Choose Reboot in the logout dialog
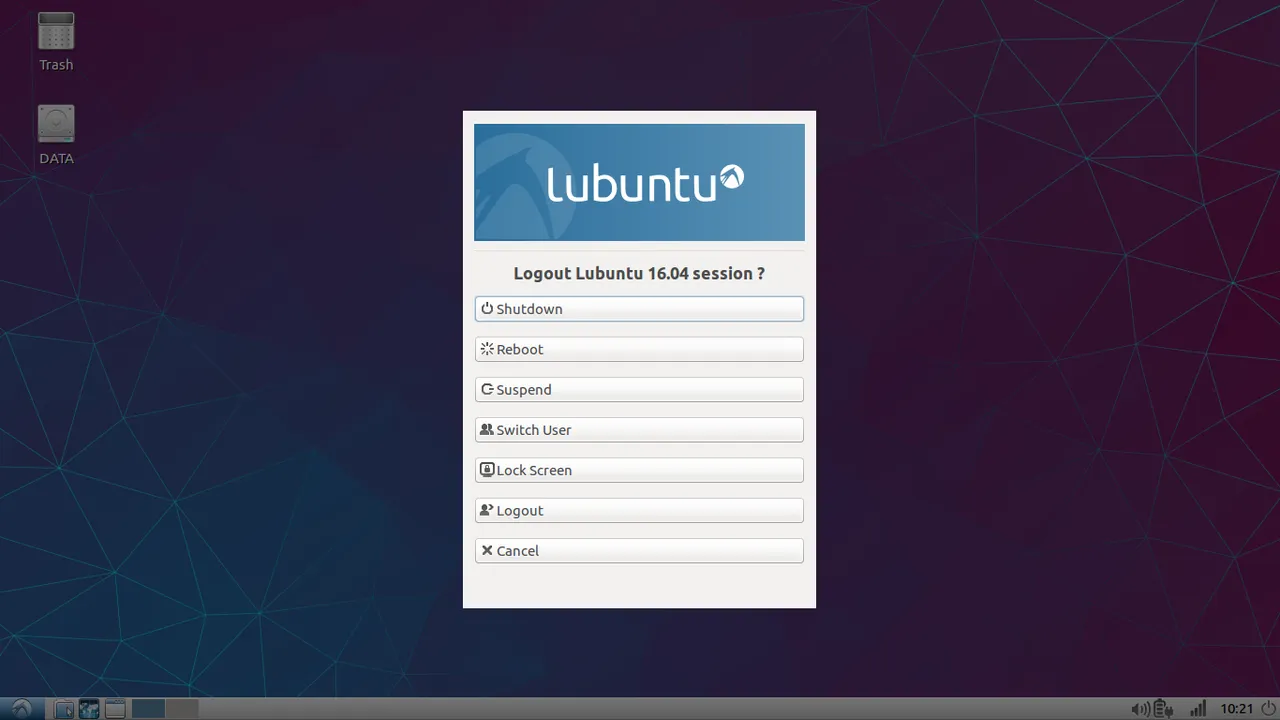1280x720 pixels. (639, 349)
